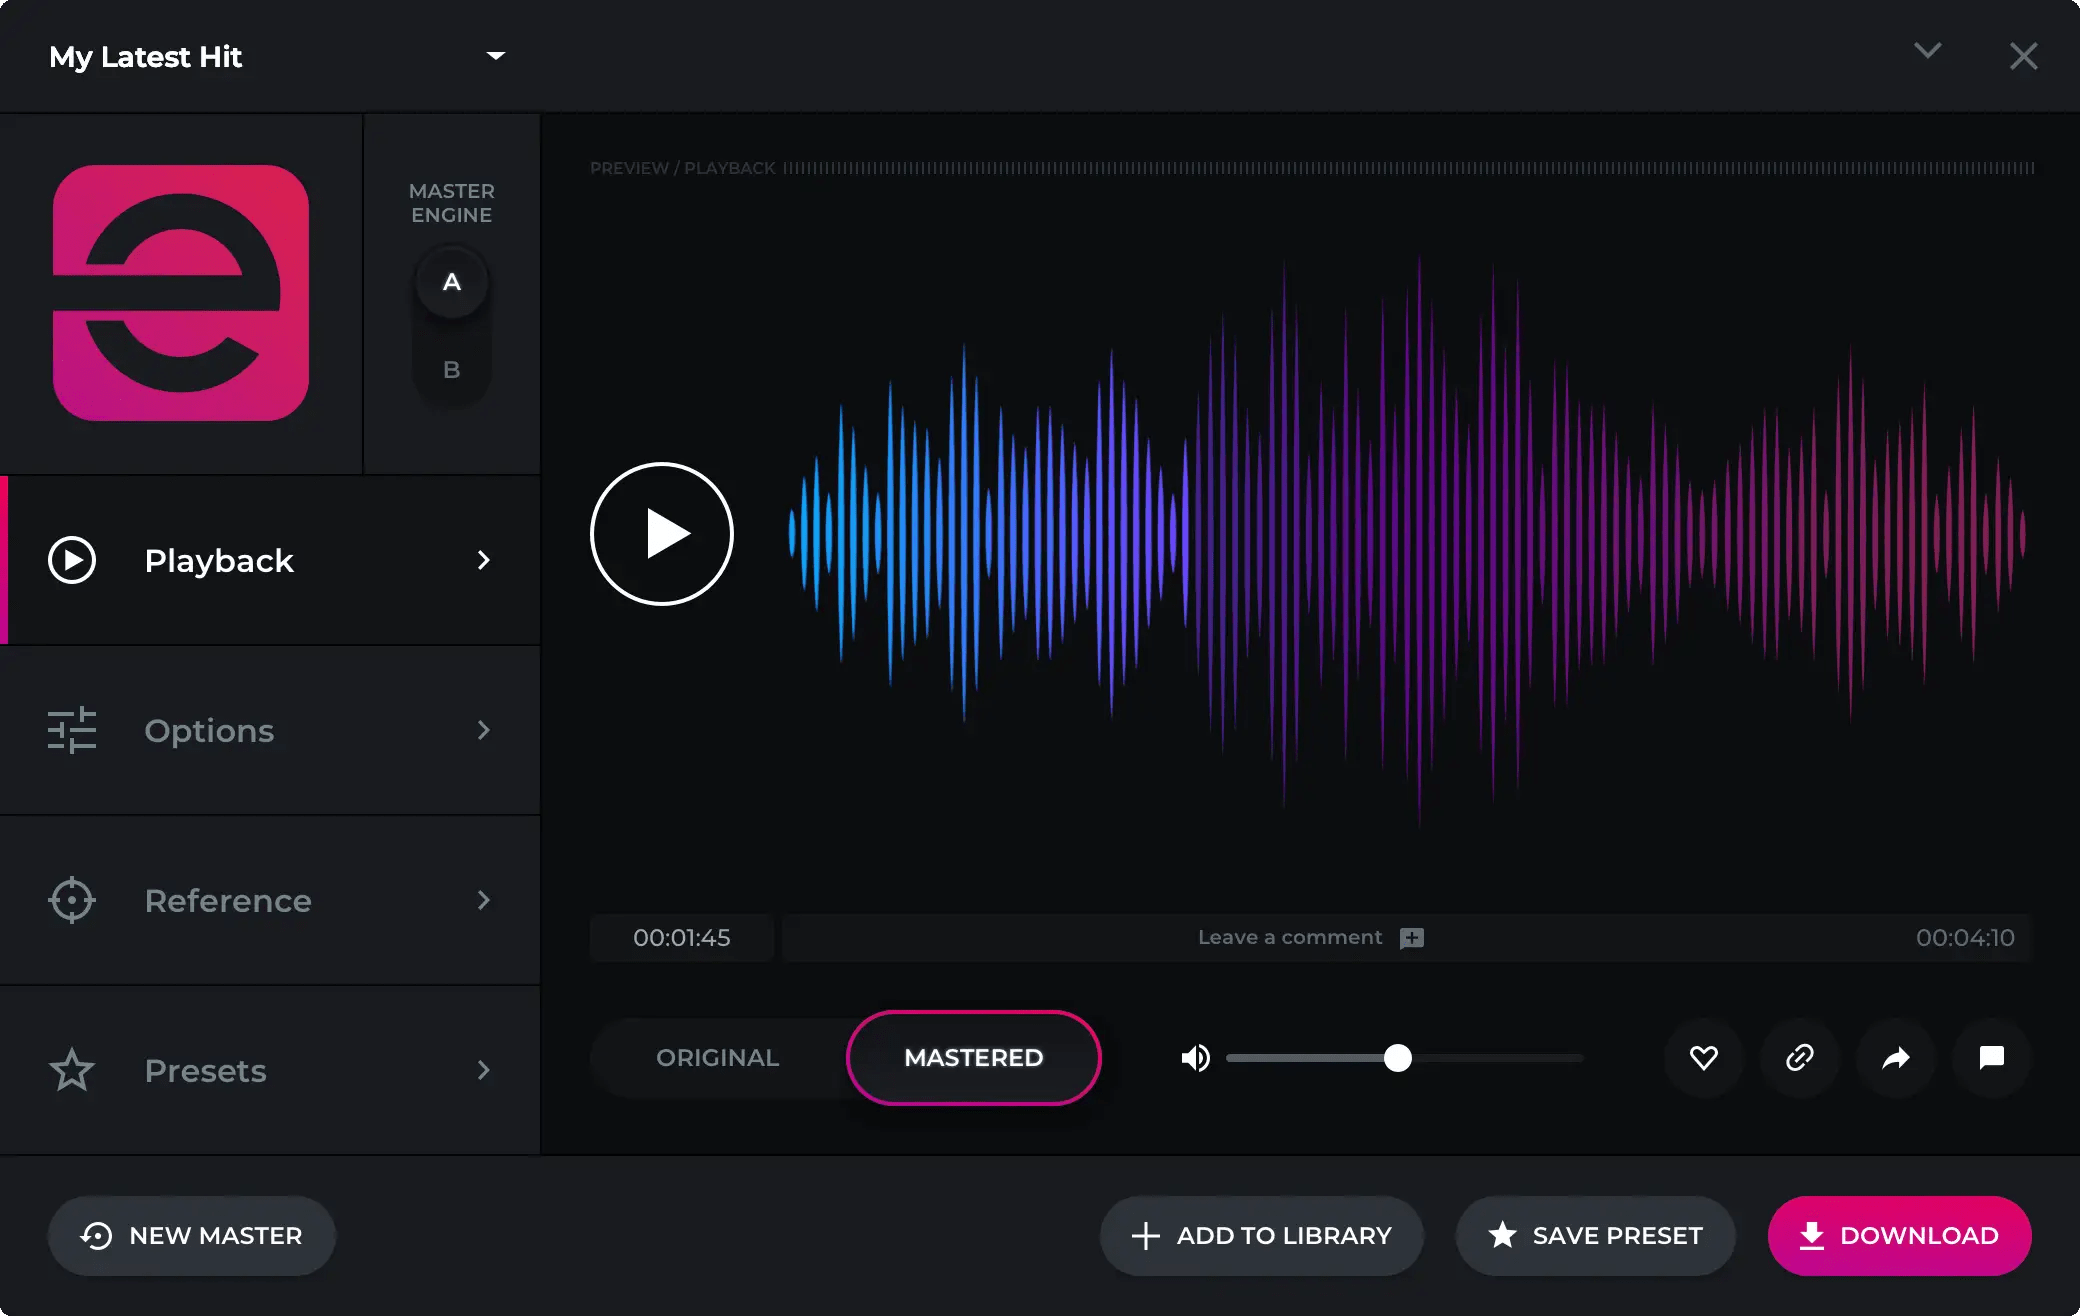Screen dimensions: 2080x1316
Task: Open the comments chat bubble icon
Action: [x=1991, y=1058]
